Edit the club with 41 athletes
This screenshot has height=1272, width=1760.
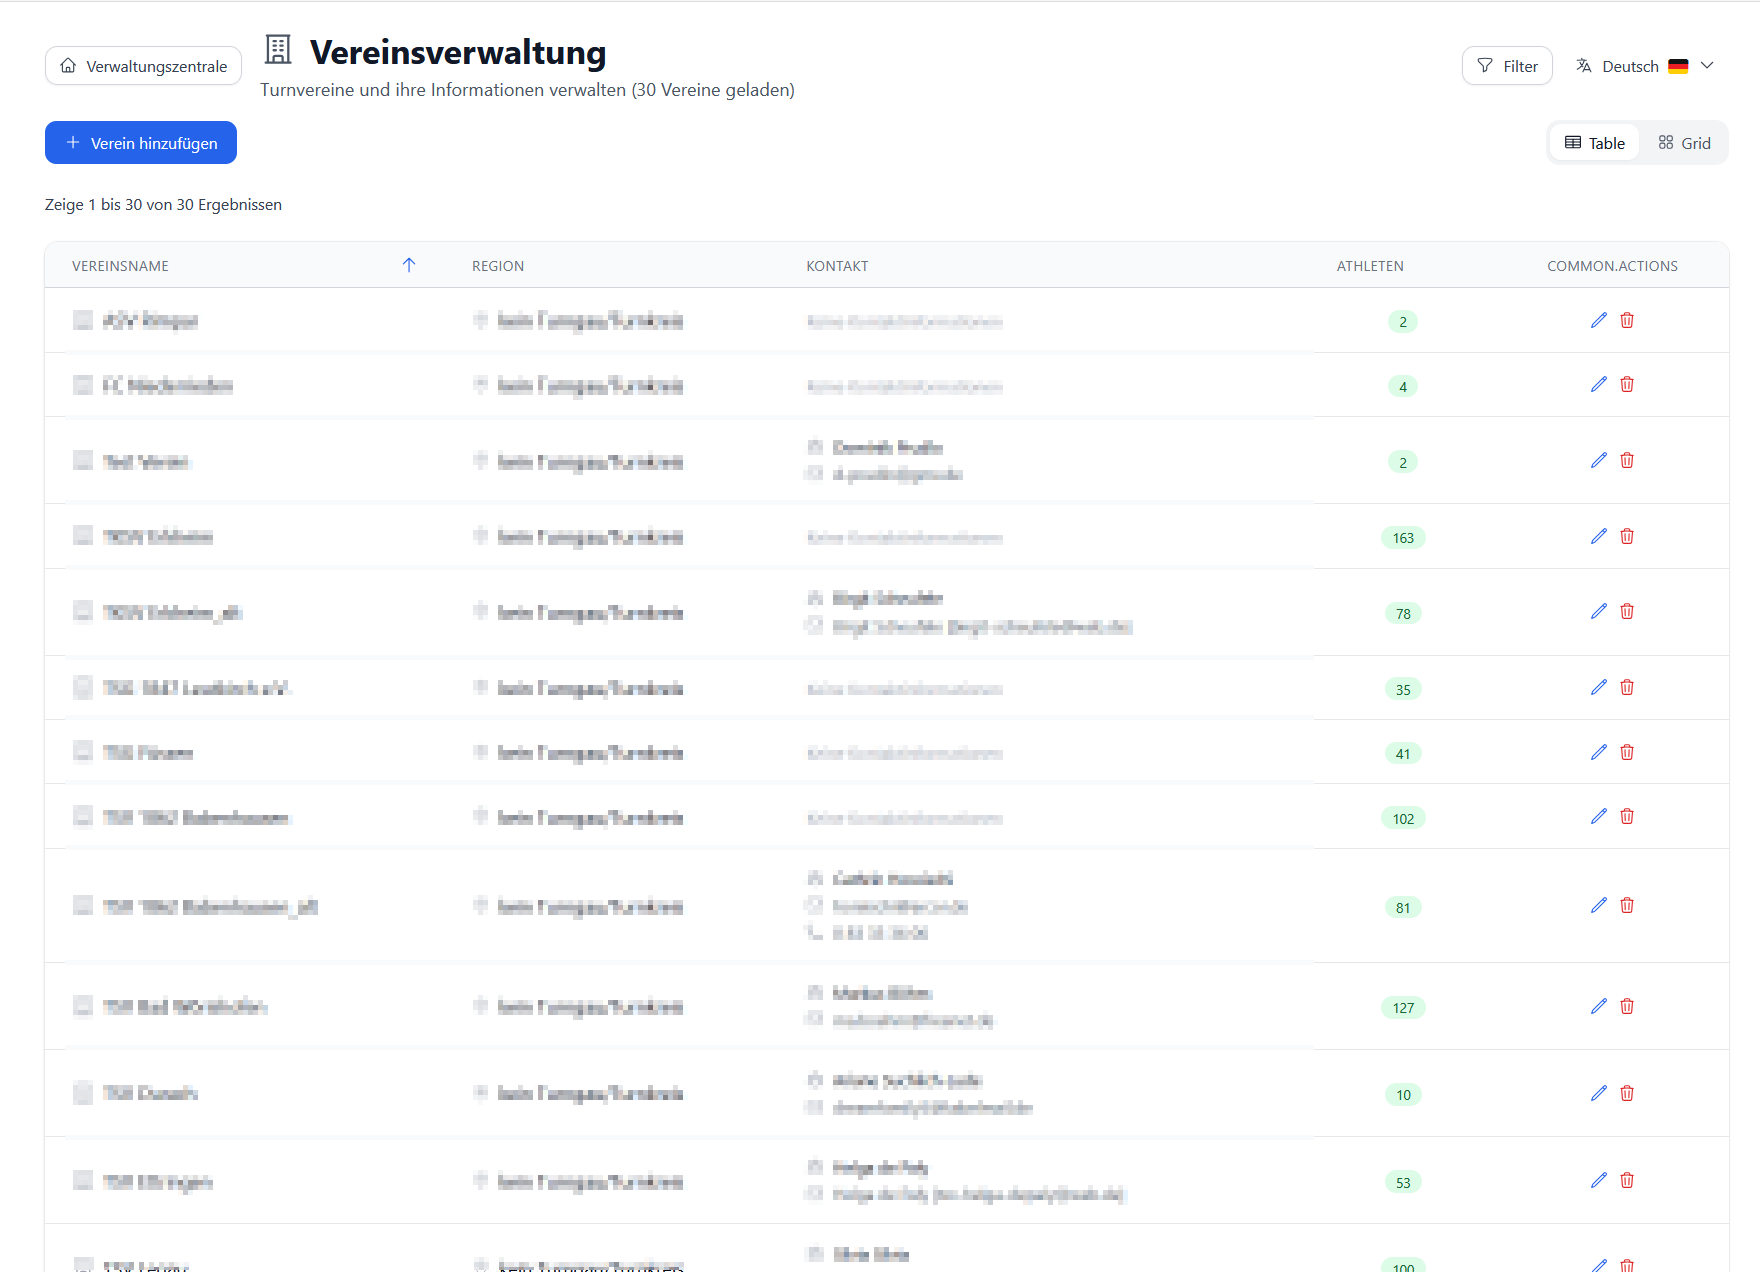point(1599,753)
